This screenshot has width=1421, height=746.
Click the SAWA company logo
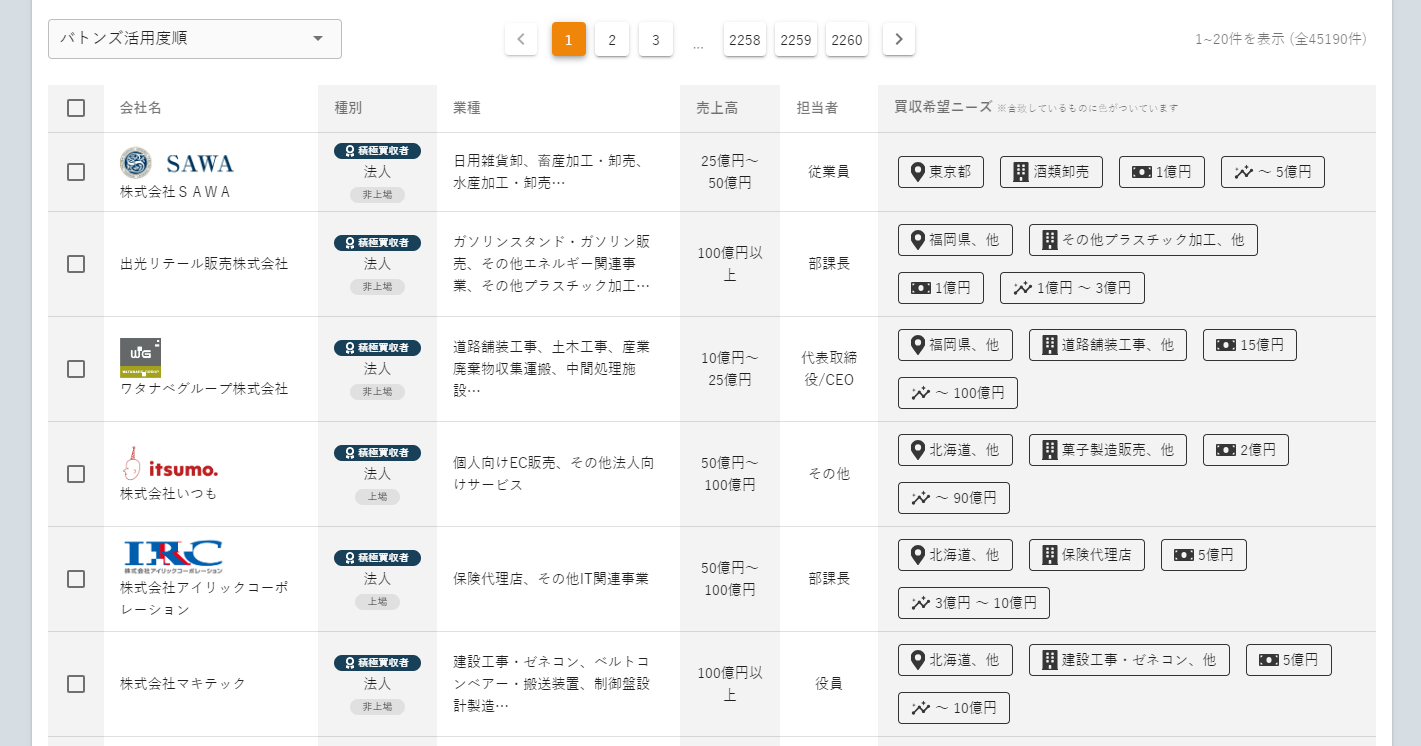click(177, 163)
